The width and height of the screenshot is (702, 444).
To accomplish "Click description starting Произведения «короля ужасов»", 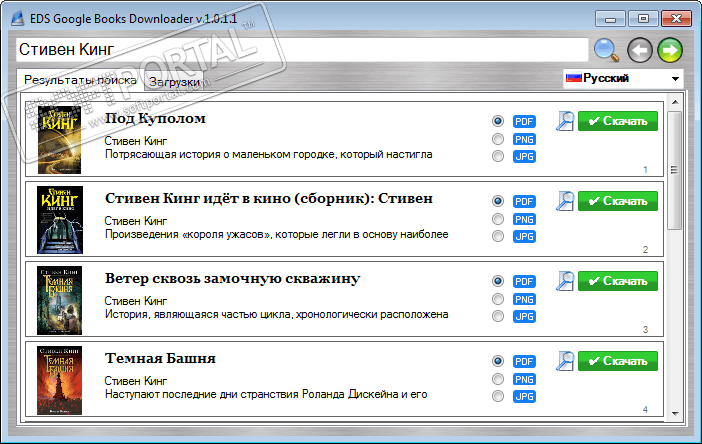I will pyautogui.click(x=277, y=235).
